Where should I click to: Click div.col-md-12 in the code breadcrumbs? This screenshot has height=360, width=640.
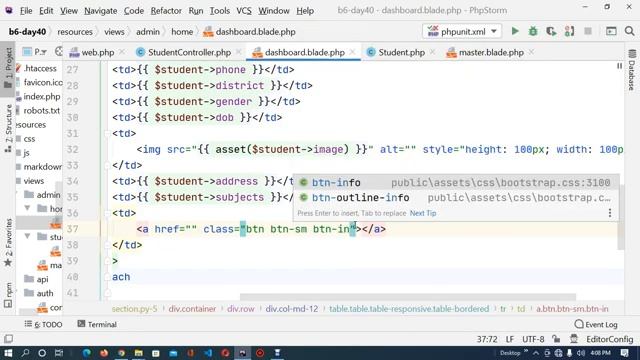point(291,309)
